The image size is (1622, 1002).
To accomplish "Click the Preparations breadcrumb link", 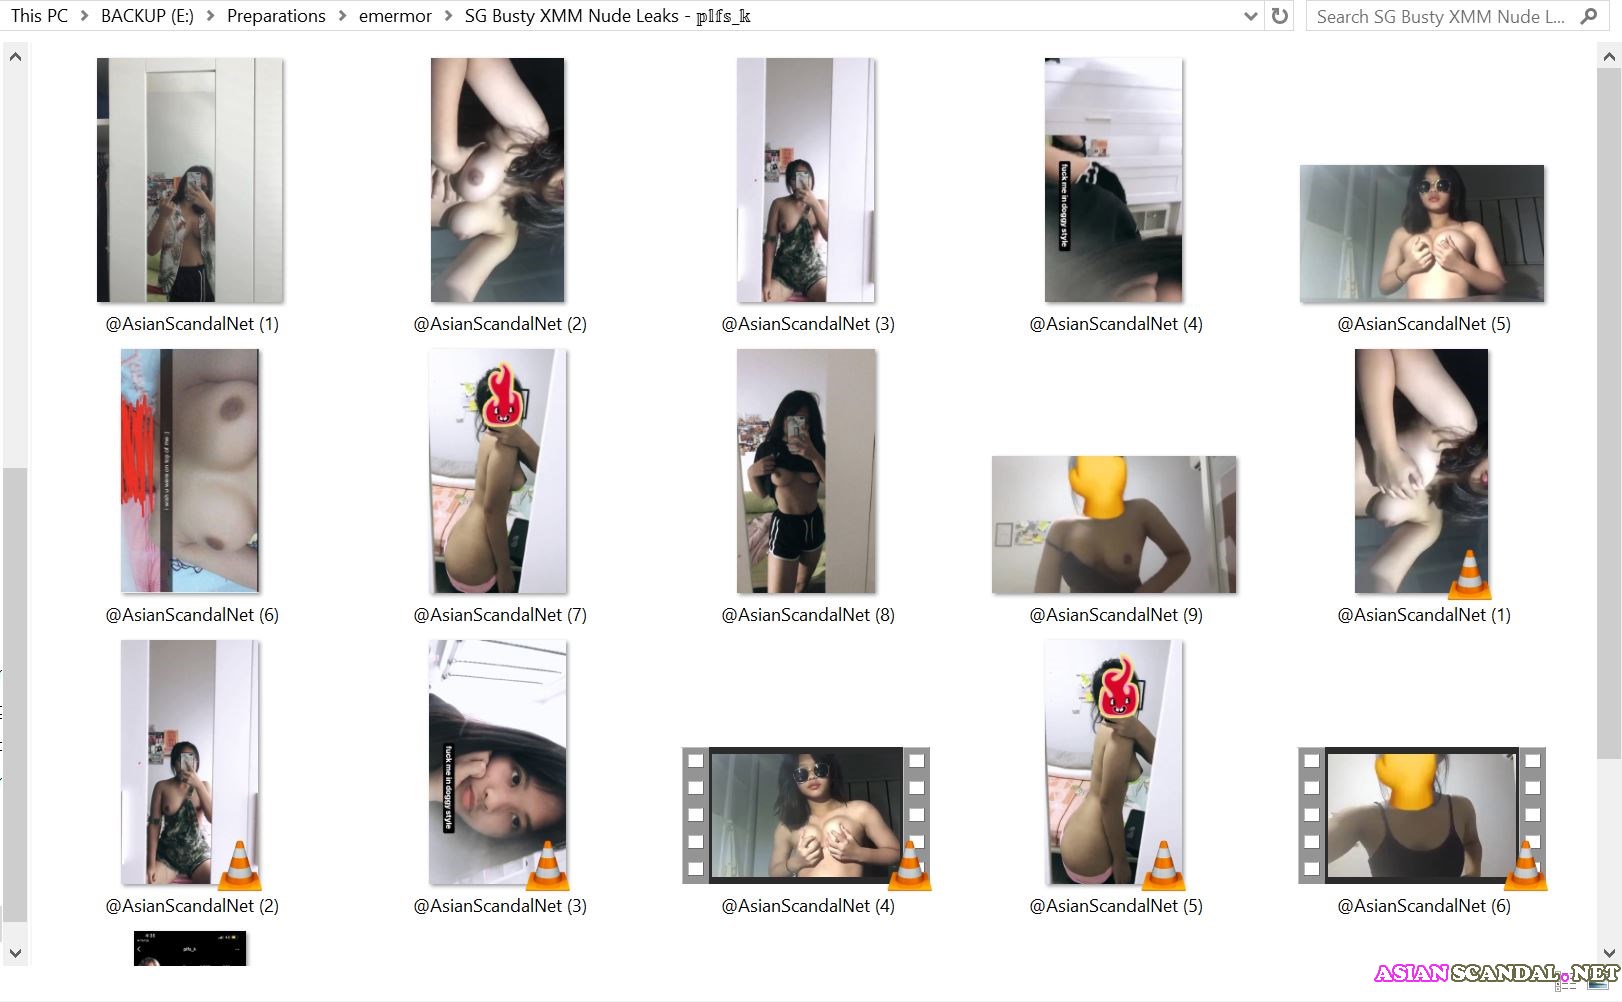I will pos(276,16).
